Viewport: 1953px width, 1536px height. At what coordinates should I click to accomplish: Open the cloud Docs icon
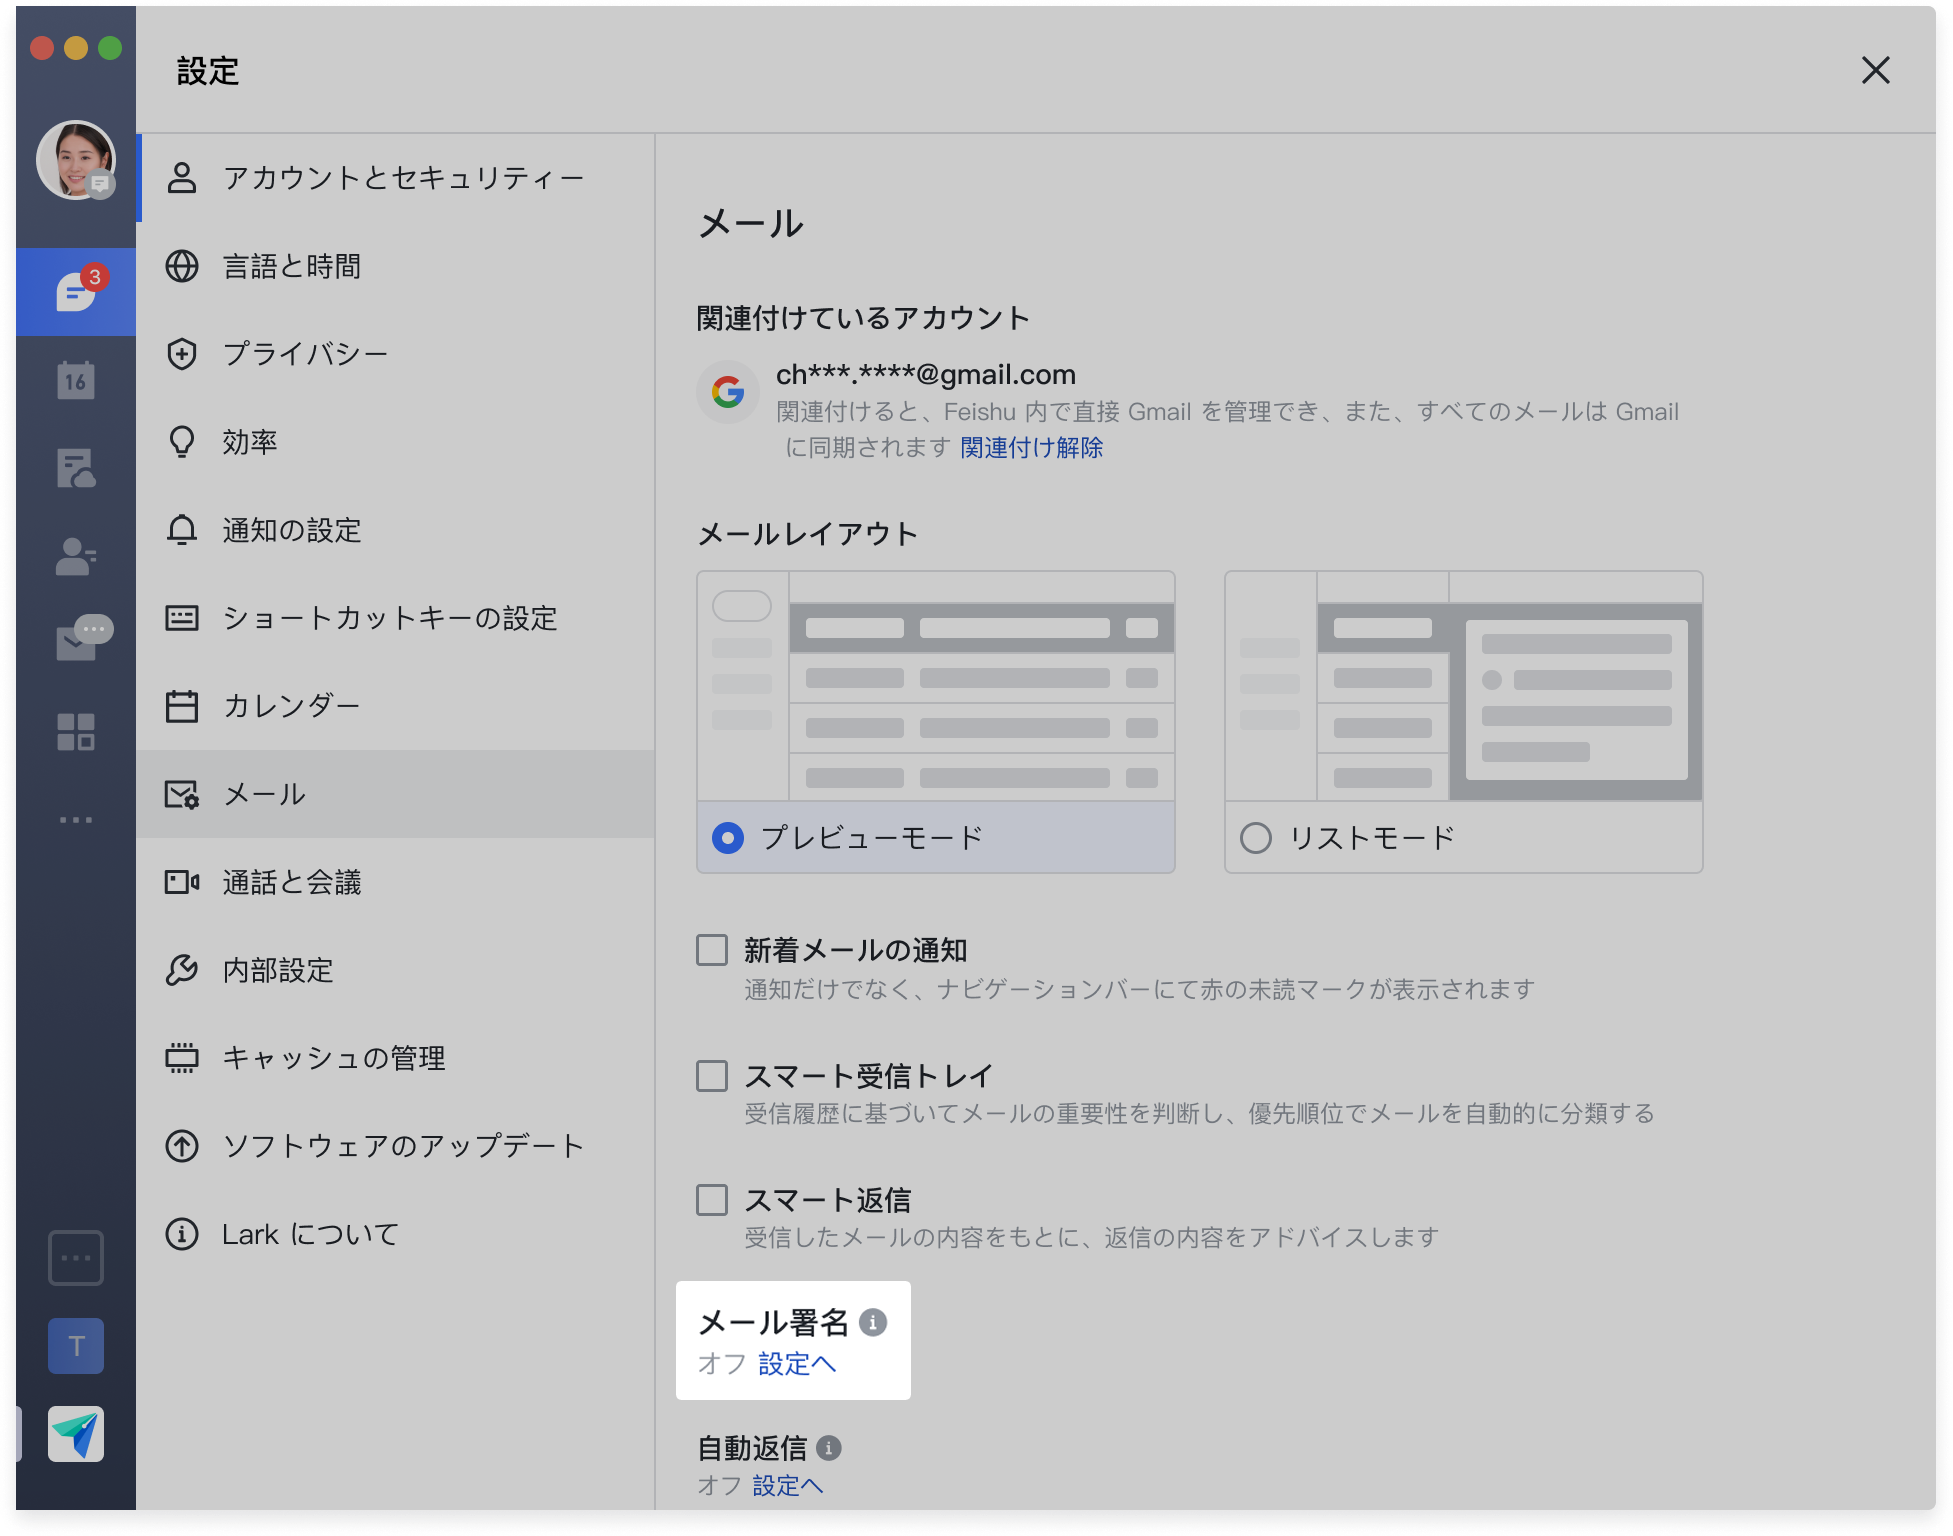[x=76, y=468]
